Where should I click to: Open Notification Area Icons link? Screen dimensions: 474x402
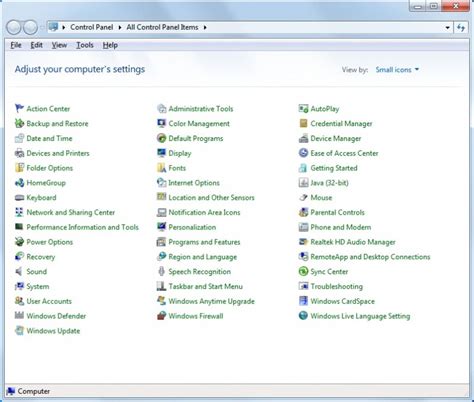[204, 212]
